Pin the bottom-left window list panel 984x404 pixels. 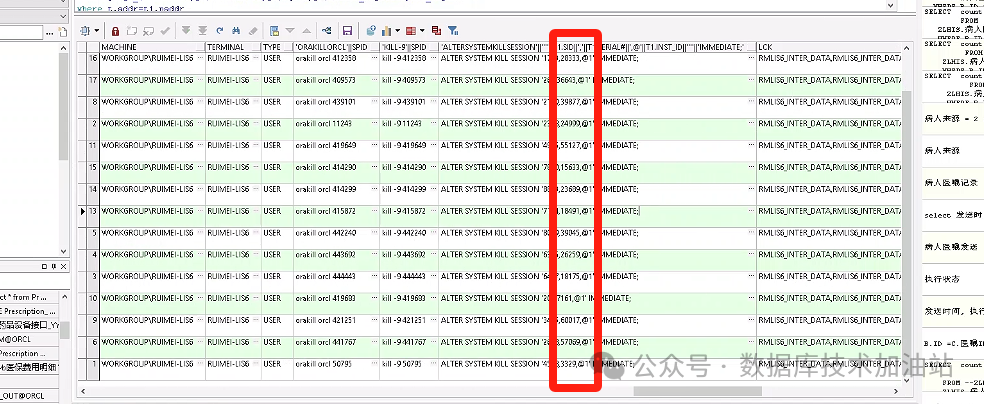tap(53, 267)
